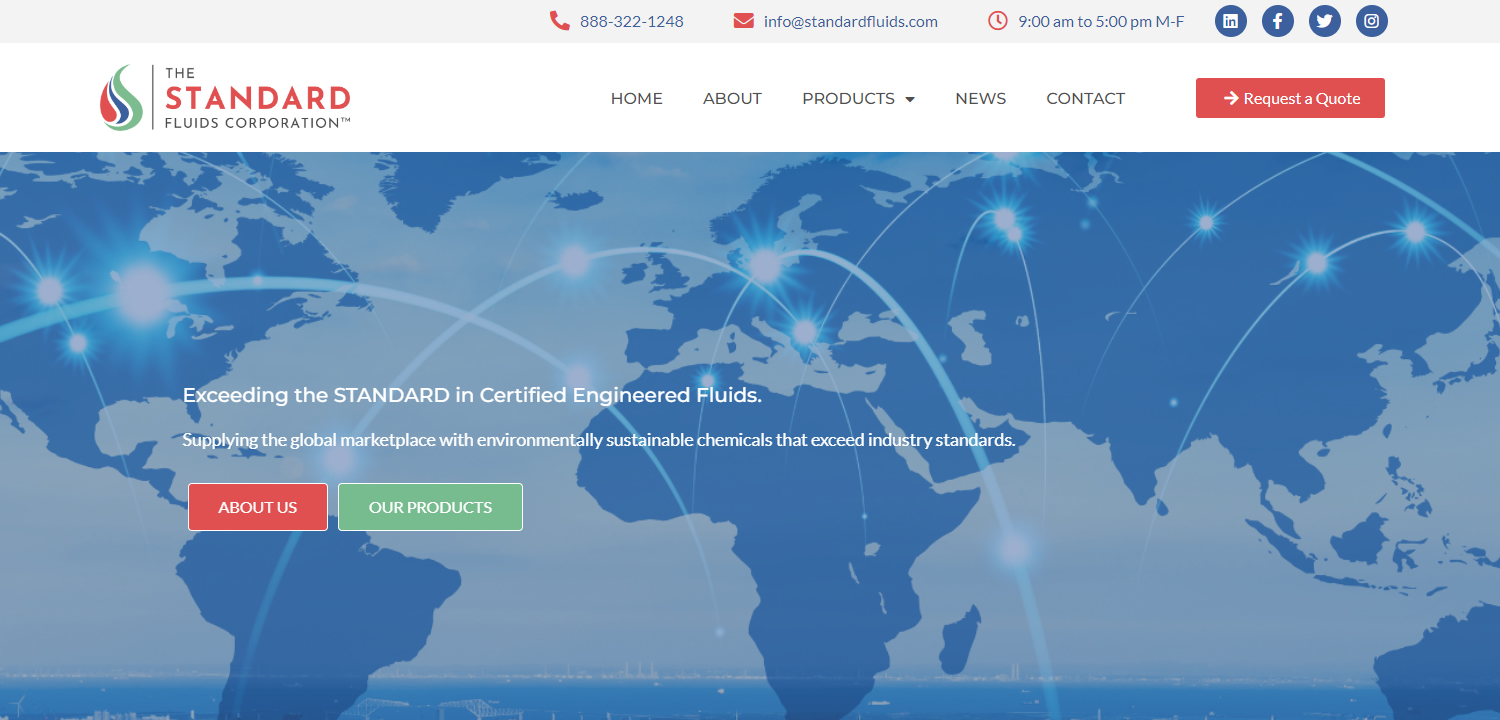Viewport: 1500px width, 720px height.
Task: Expand the PRODUCTS dropdown caret
Action: tap(910, 99)
